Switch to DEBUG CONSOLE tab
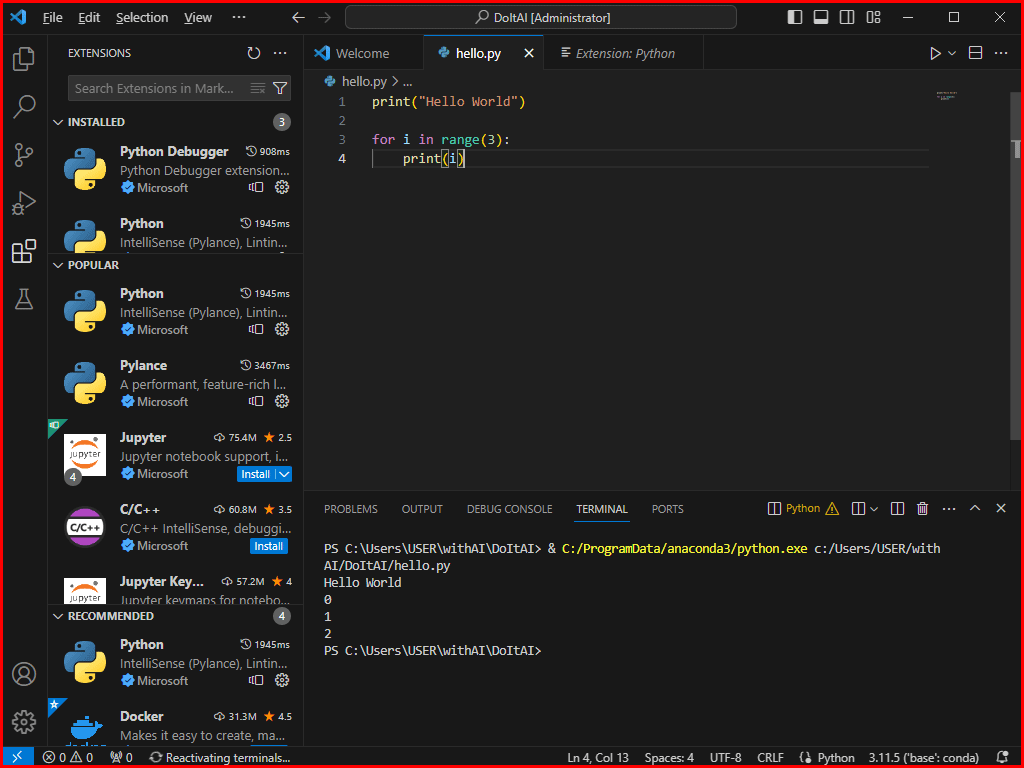 click(509, 509)
